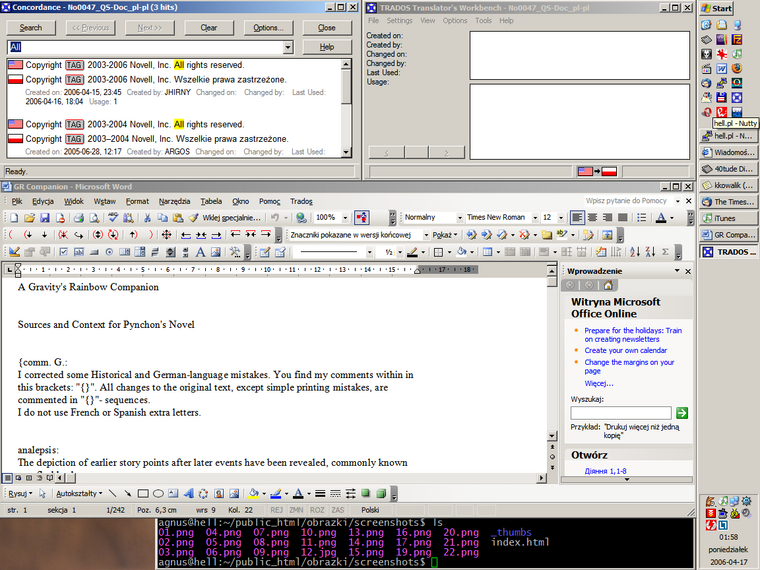Open Settings menu in Translator's Workbench
The width and height of the screenshot is (760, 570).
point(399,20)
